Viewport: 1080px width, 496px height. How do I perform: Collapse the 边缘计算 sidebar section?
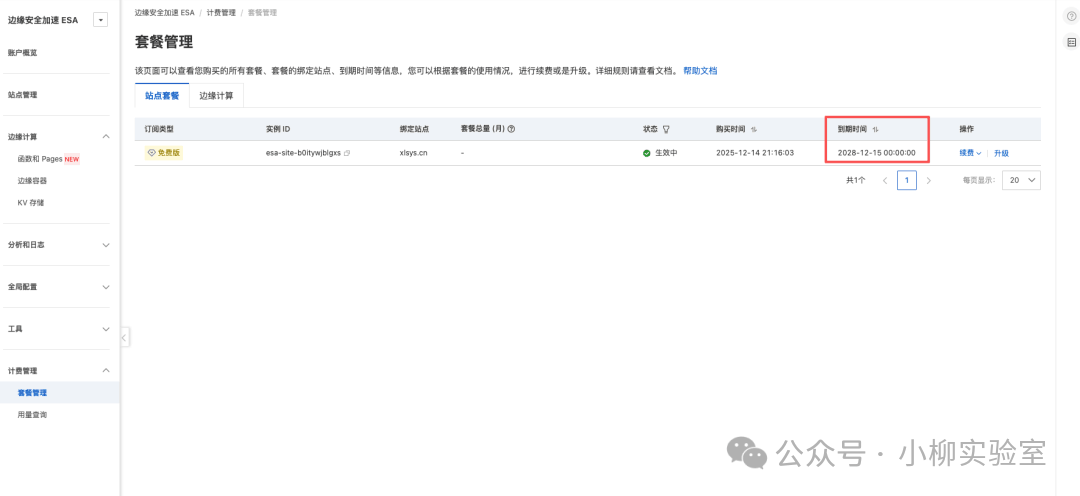click(107, 136)
